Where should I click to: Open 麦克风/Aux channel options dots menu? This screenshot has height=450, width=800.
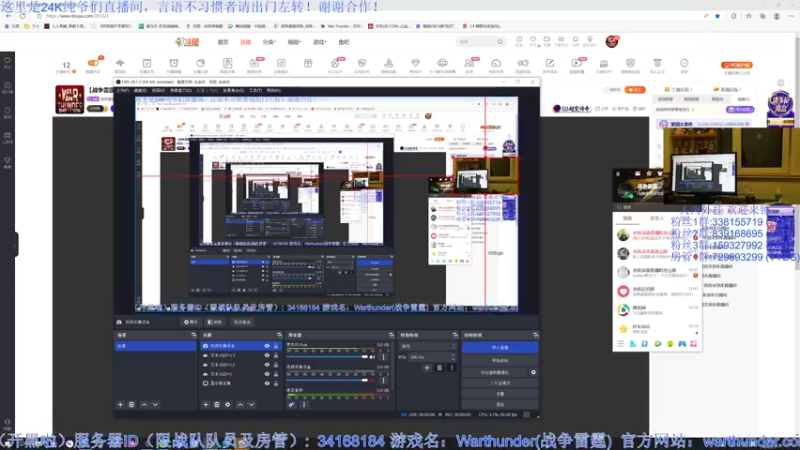click(384, 357)
